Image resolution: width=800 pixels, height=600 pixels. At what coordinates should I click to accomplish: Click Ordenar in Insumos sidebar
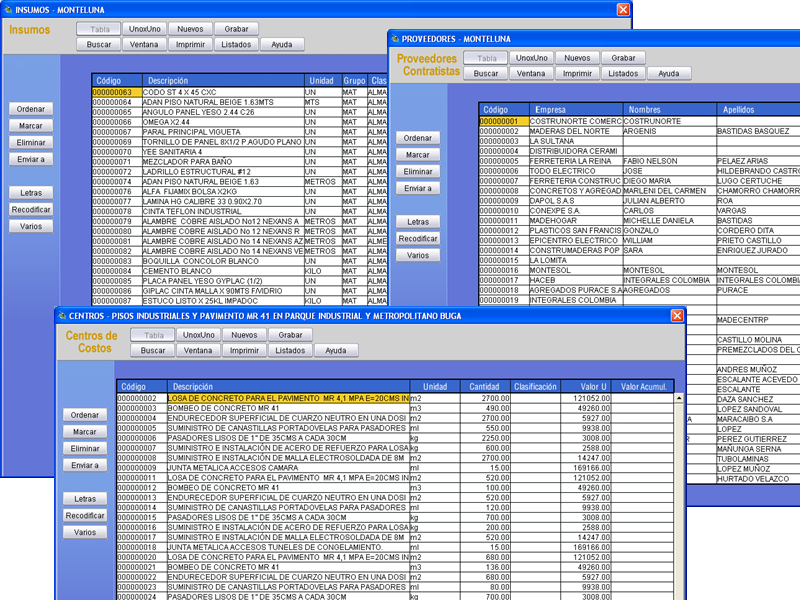pyautogui.click(x=31, y=109)
